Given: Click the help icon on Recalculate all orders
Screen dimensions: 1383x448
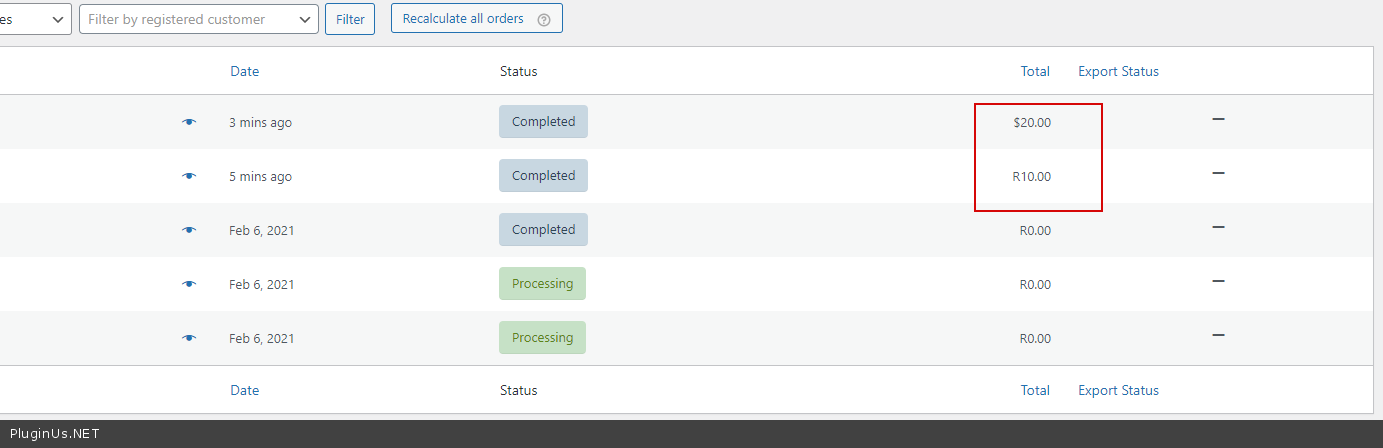Looking at the screenshot, I should tap(544, 19).
